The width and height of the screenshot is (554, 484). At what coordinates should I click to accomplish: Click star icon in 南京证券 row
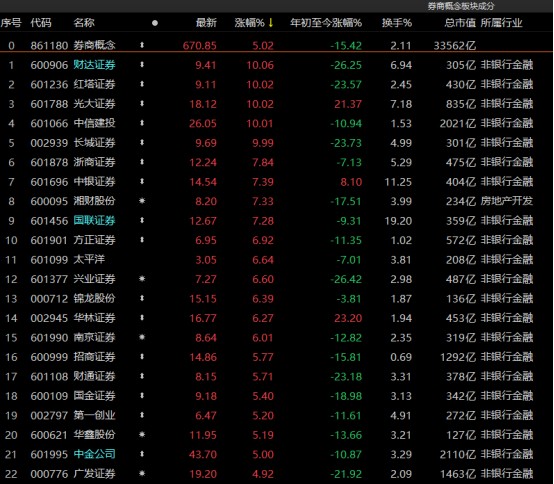click(142, 337)
